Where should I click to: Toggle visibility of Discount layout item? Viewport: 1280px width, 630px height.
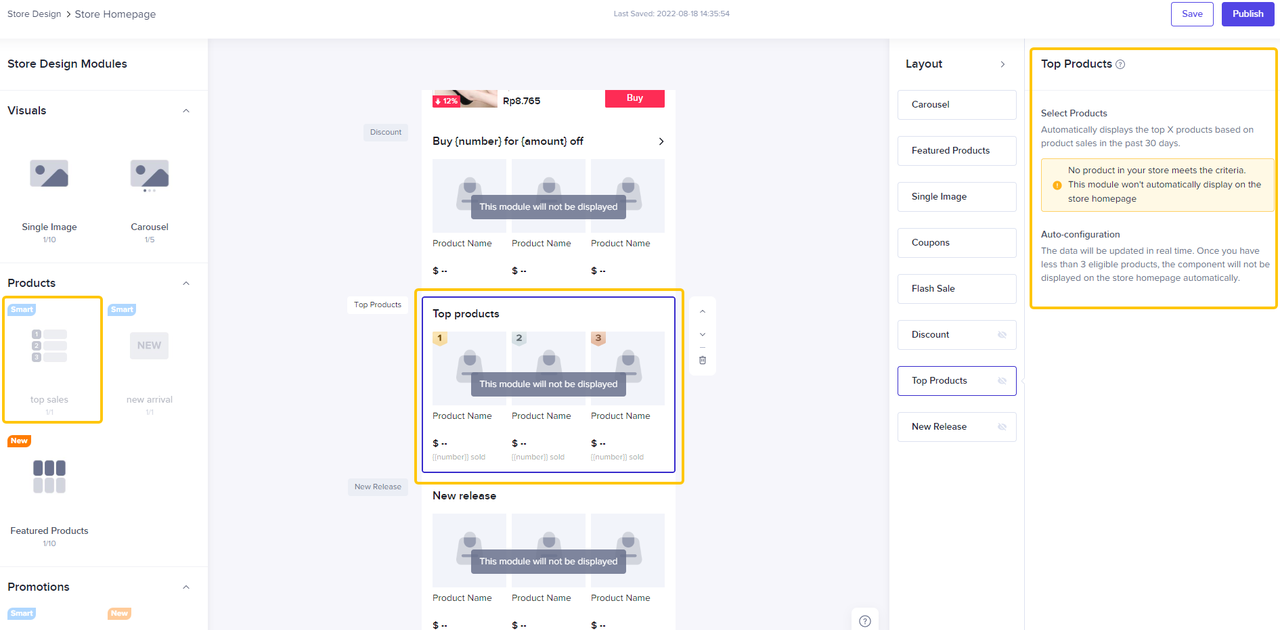pyautogui.click(x=1002, y=335)
